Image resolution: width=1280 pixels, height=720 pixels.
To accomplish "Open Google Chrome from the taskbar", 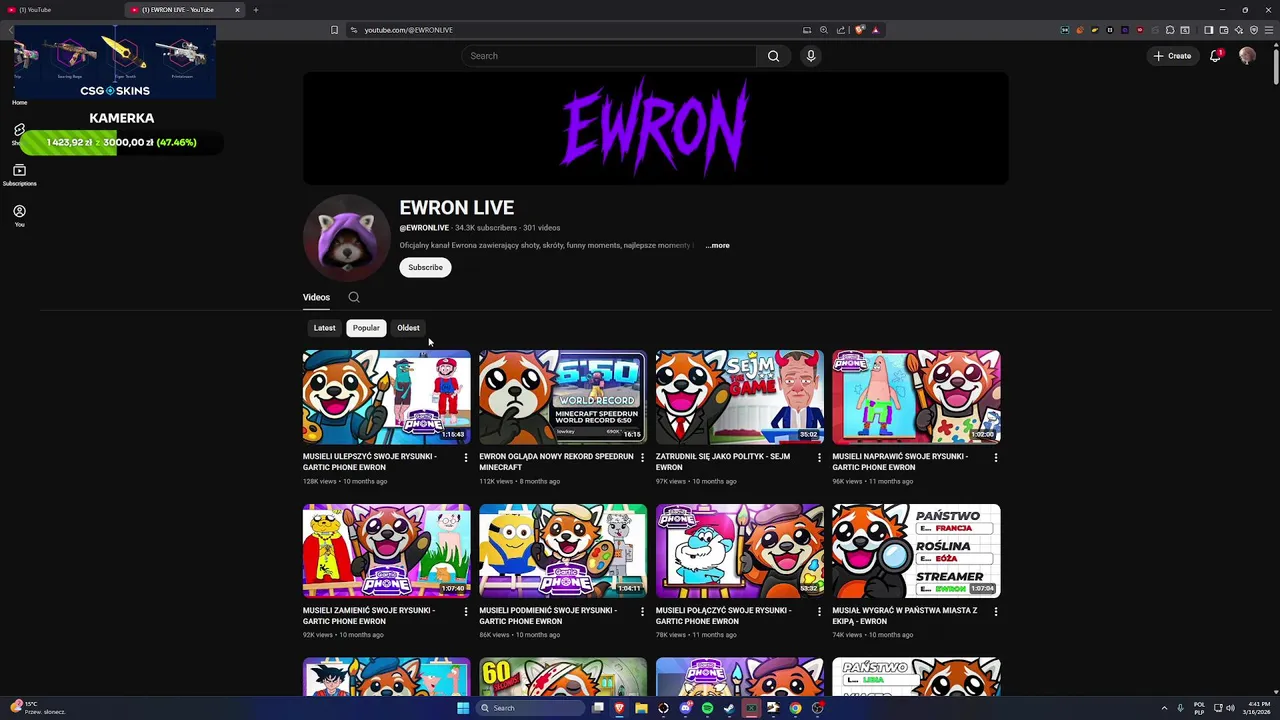I will point(795,708).
